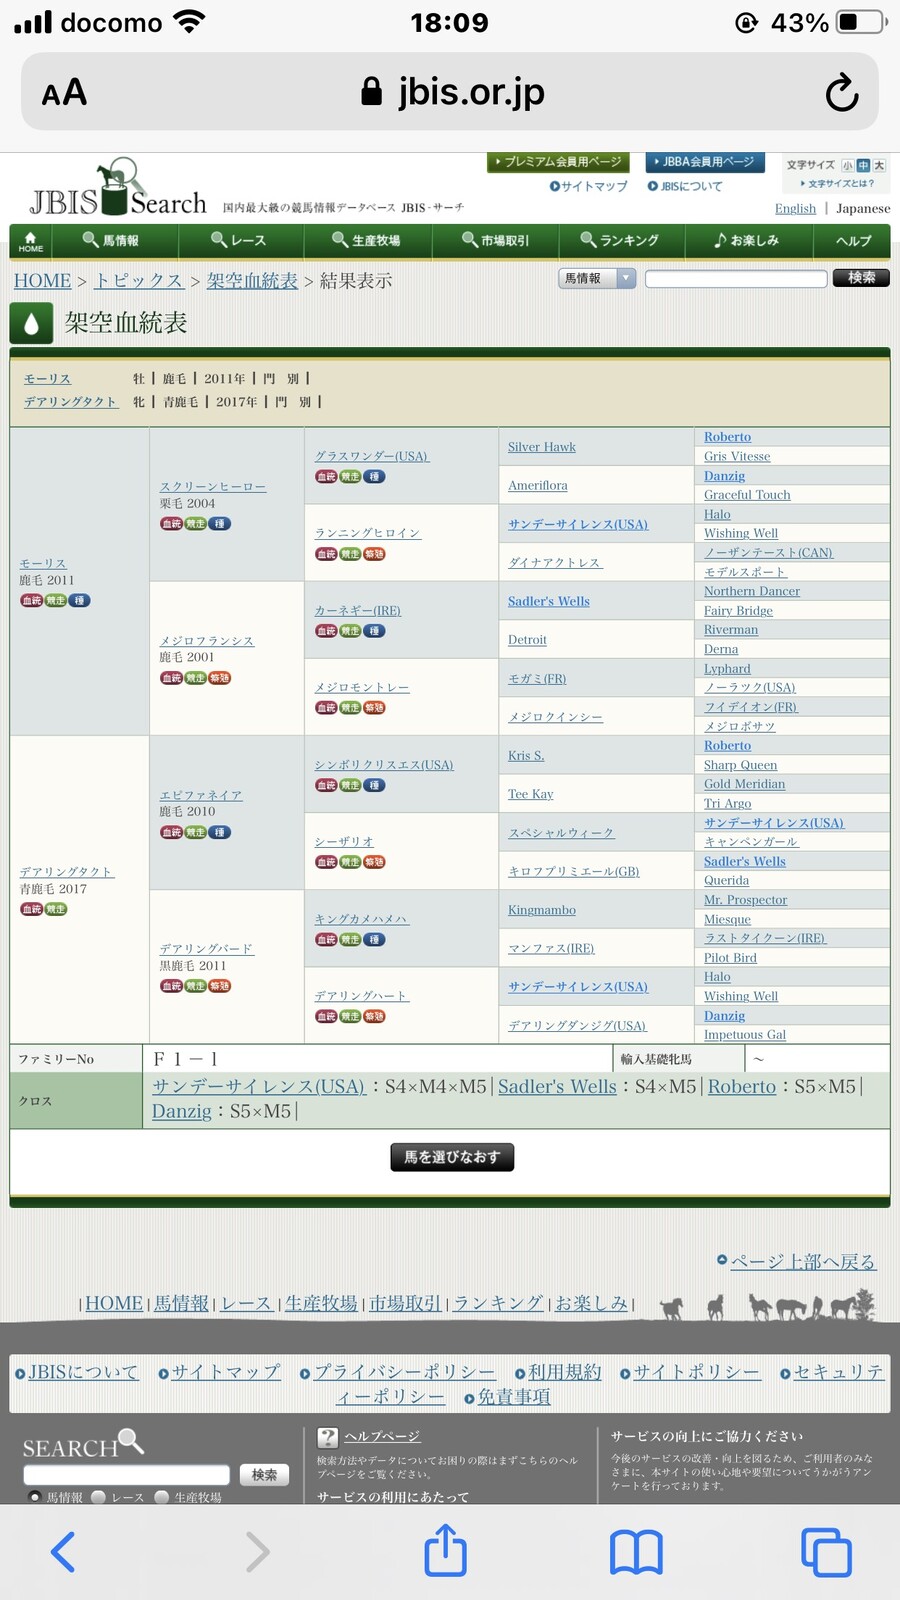Tap the HOME house icon in green navbar
Viewport: 900px width, 1600px height.
(31, 241)
